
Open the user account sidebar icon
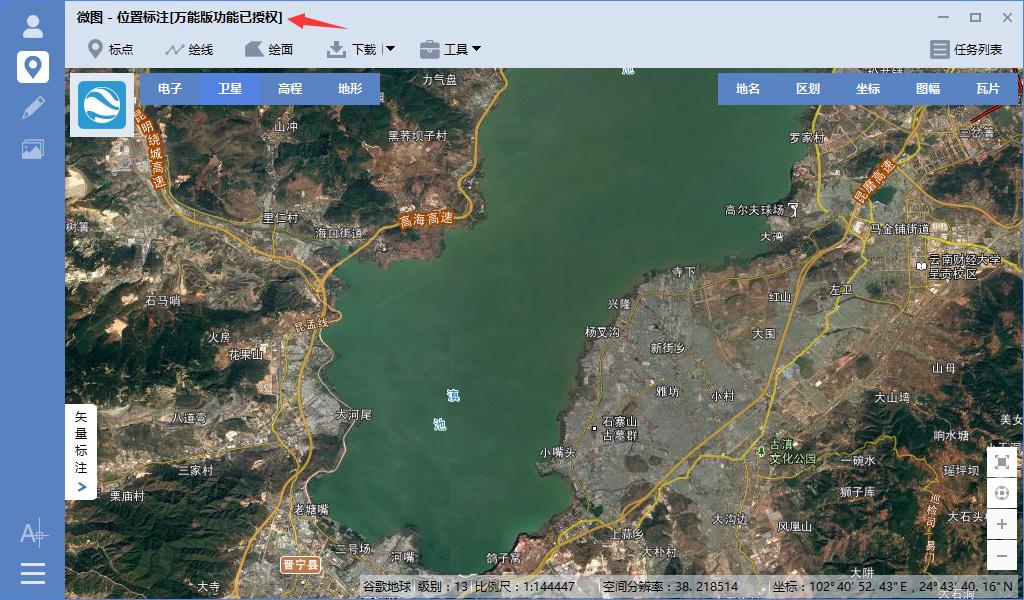pyautogui.click(x=33, y=26)
